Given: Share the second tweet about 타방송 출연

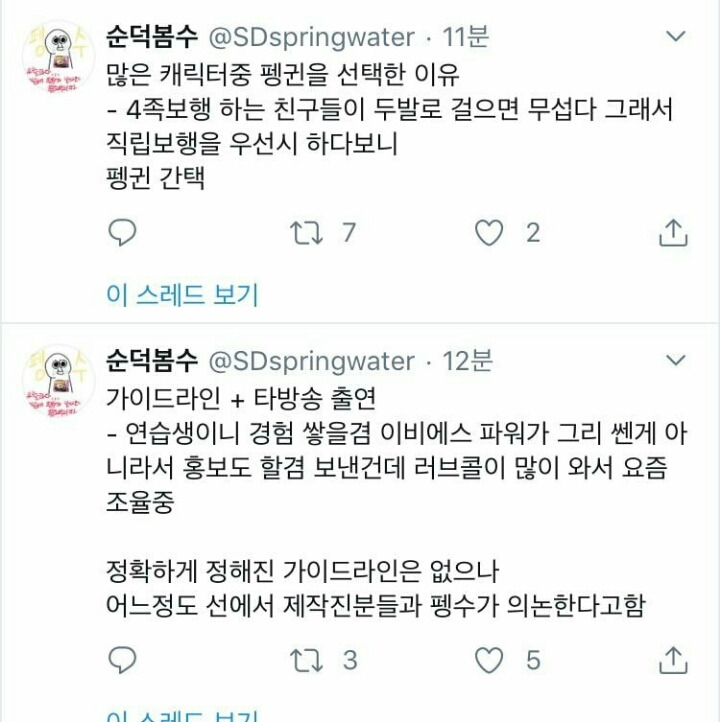Looking at the screenshot, I should [673, 660].
